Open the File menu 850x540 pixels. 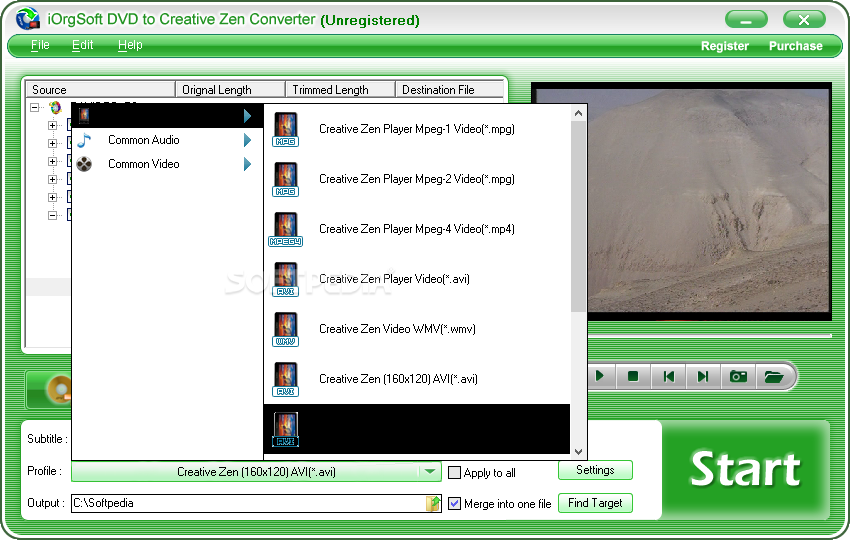coord(40,45)
